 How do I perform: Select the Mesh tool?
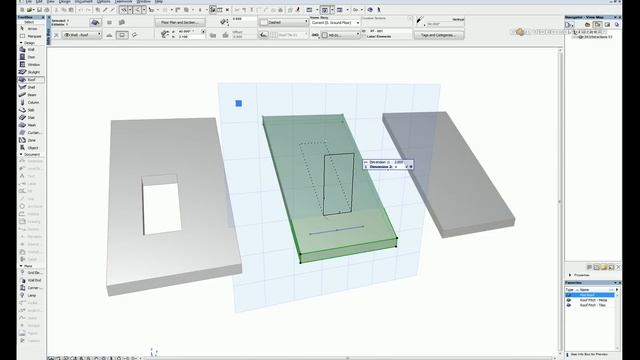click(x=31, y=125)
